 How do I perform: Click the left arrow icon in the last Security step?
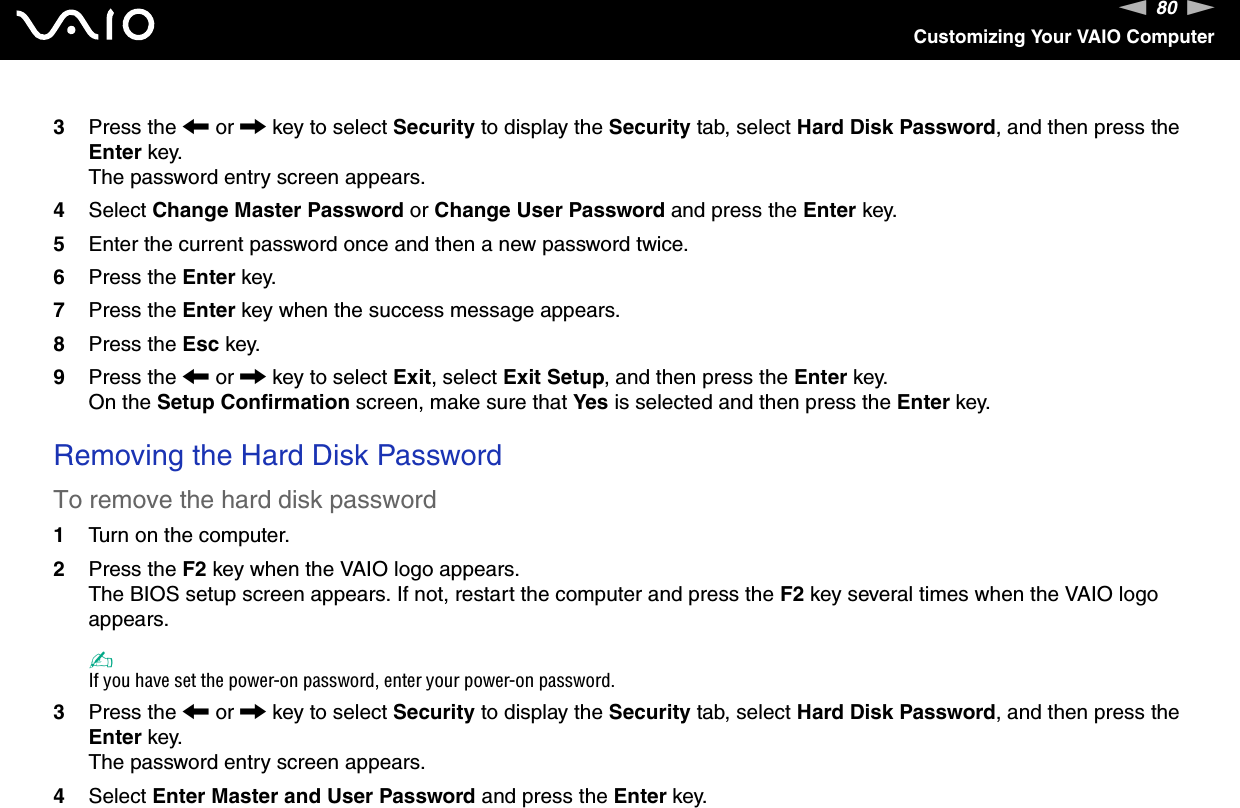[x=195, y=713]
